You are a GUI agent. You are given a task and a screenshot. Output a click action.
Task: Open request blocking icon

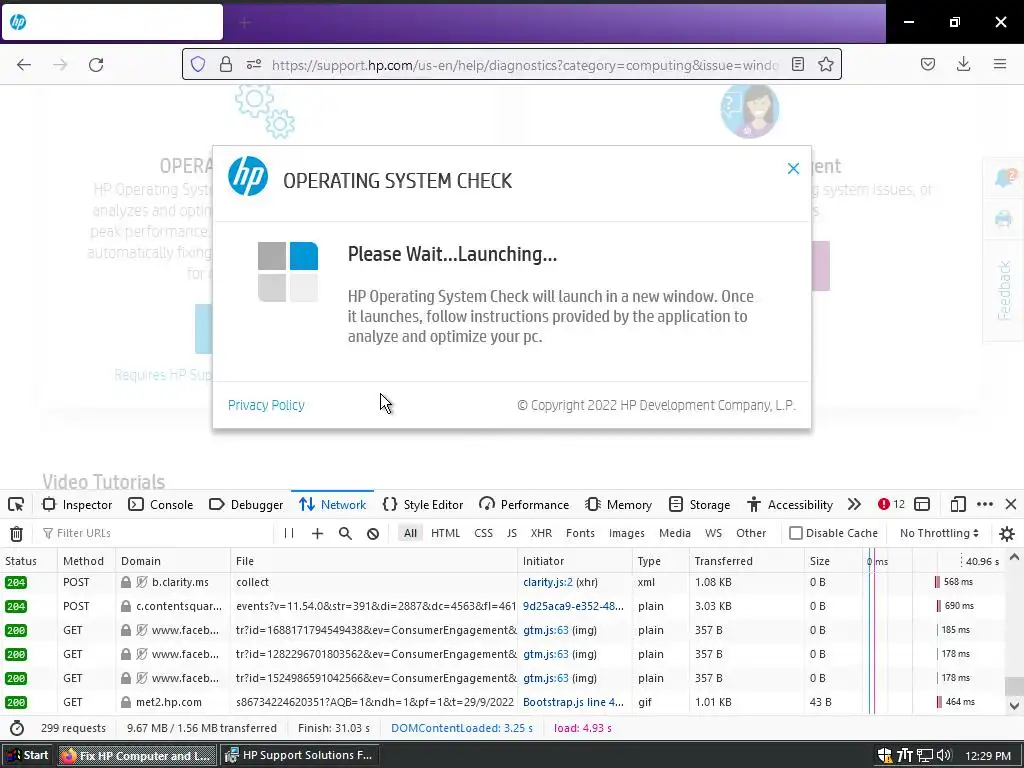click(x=373, y=533)
